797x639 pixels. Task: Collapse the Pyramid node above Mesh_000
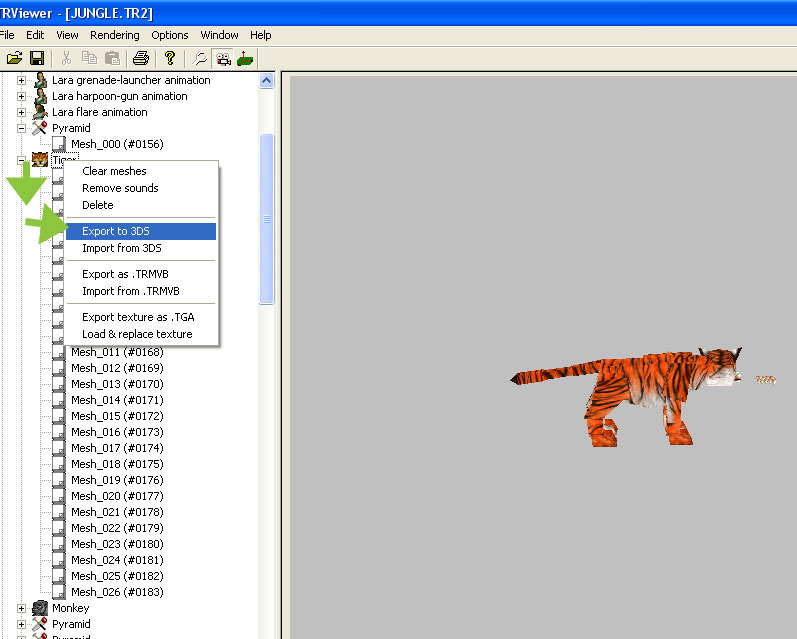point(21,128)
